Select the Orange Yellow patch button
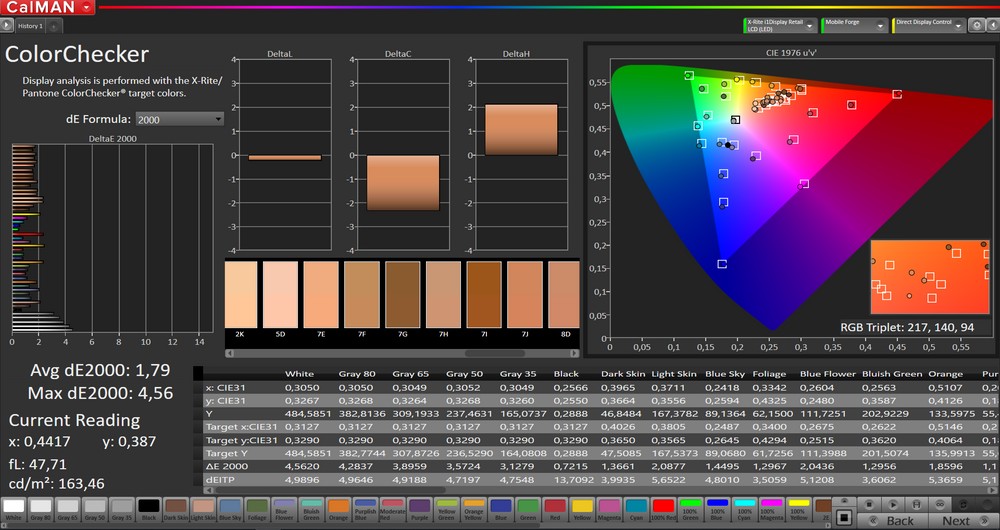This screenshot has width=1000, height=530. coord(474,510)
